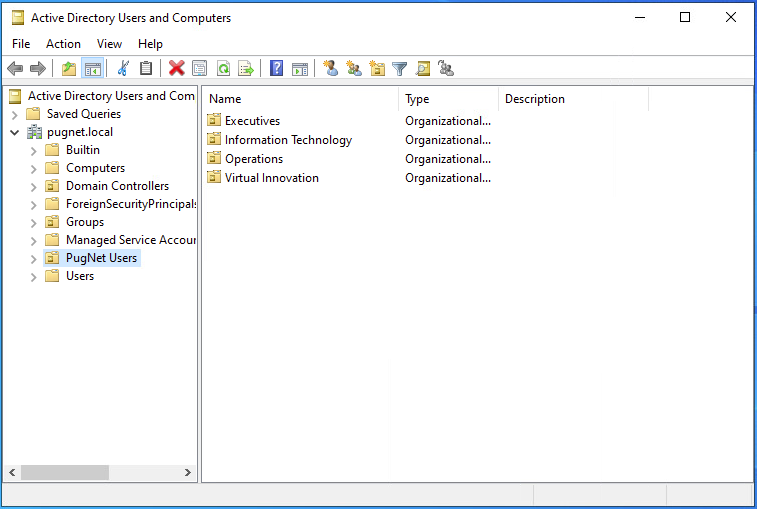The height and width of the screenshot is (509, 757).
Task: Open Help with question mark icon
Action: 276,69
